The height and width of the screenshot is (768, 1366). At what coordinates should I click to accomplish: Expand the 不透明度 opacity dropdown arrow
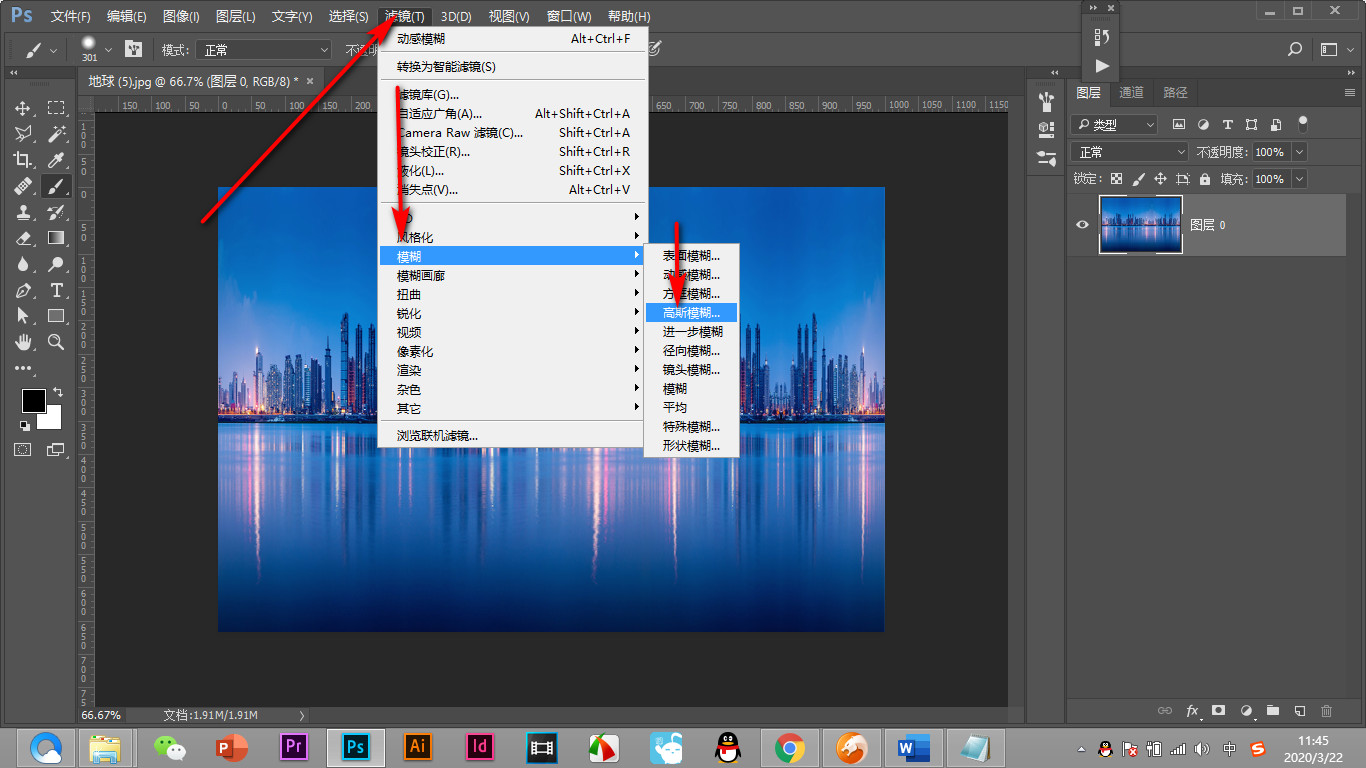coord(1299,152)
